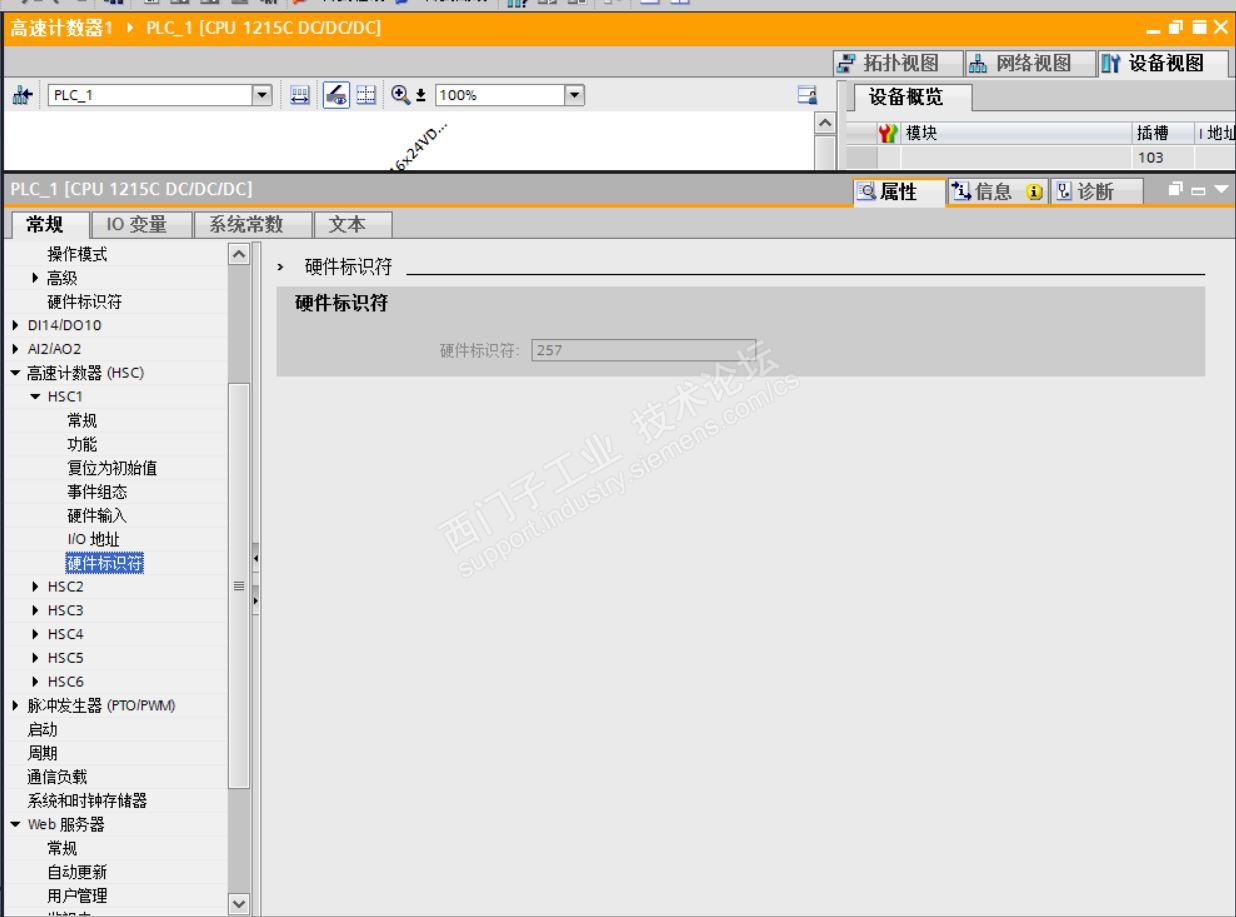
Task: Select 用户管理 under Web 服务器
Action: [x=77, y=895]
